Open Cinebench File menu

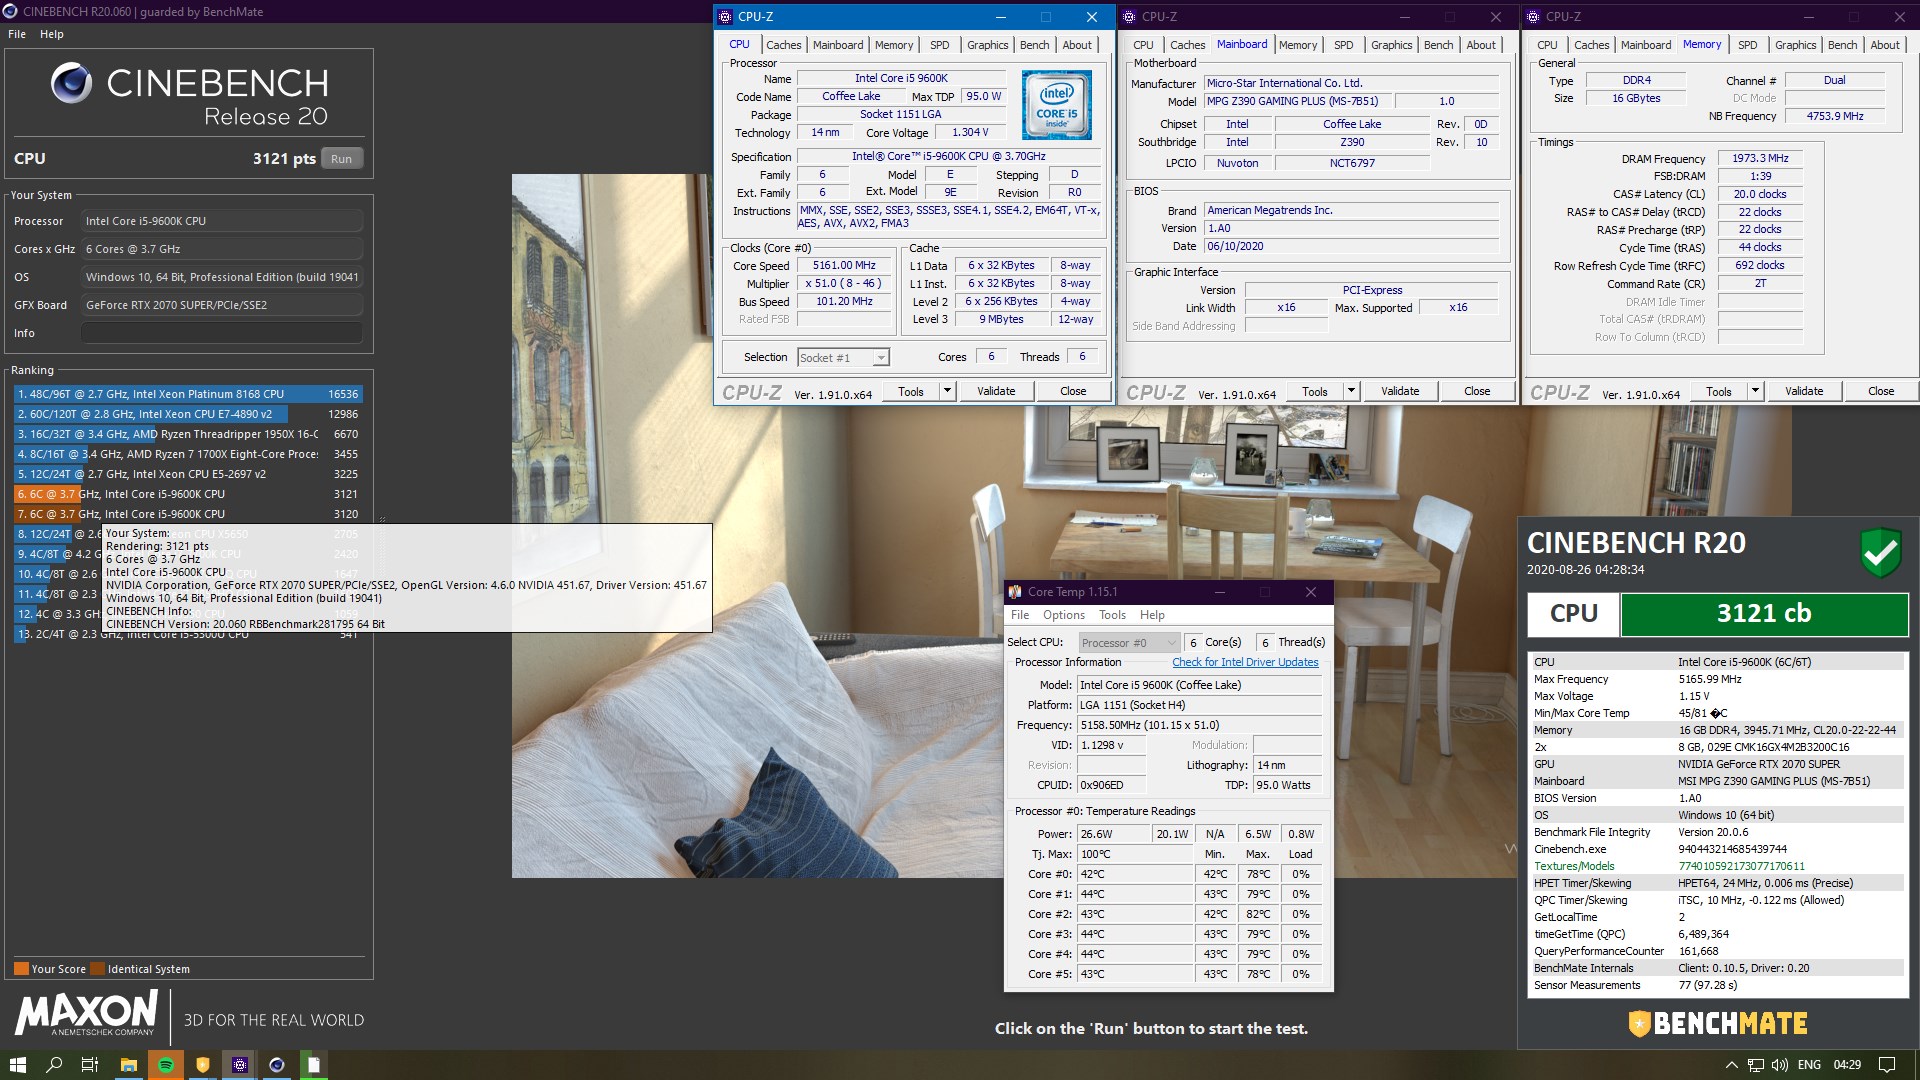17,34
